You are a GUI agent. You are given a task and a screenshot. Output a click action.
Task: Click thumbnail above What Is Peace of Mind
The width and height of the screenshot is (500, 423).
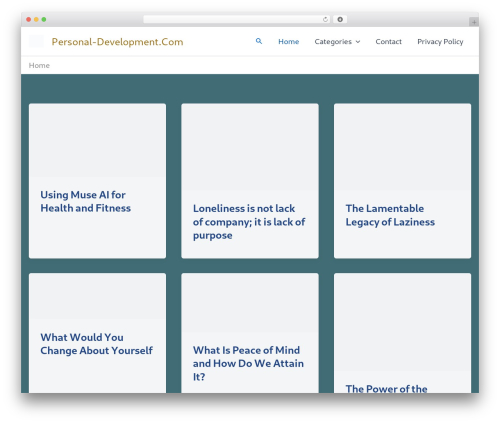(250, 302)
